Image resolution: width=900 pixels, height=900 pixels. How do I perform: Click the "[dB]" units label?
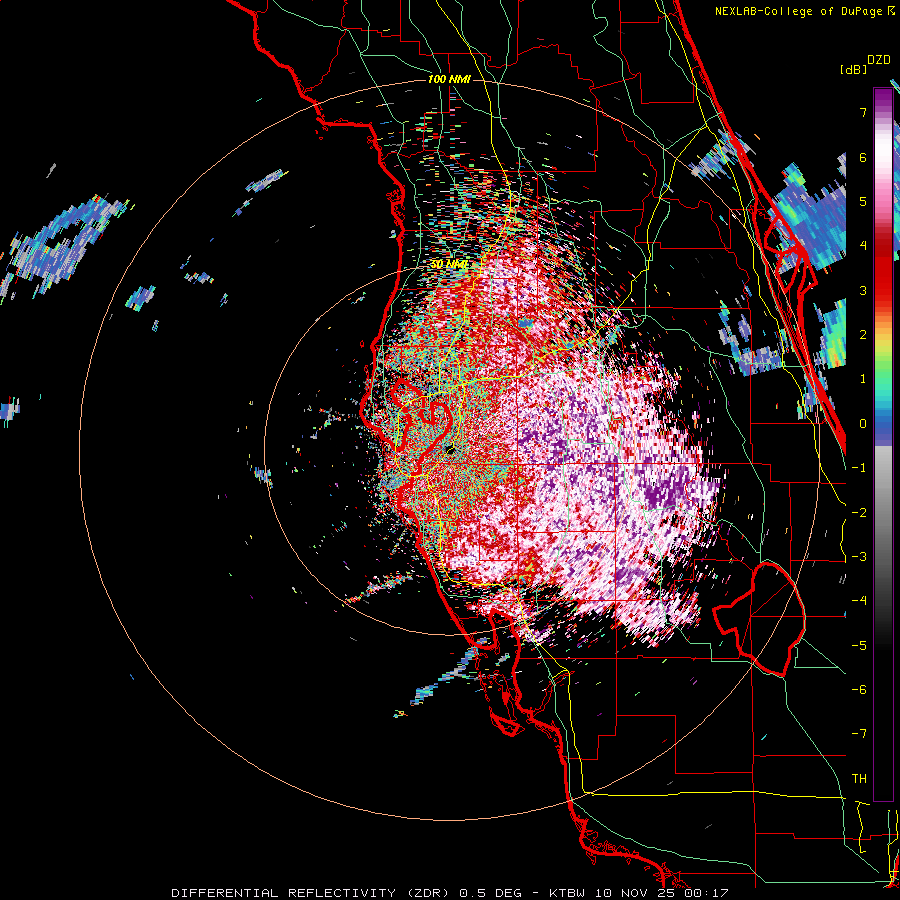coord(853,69)
